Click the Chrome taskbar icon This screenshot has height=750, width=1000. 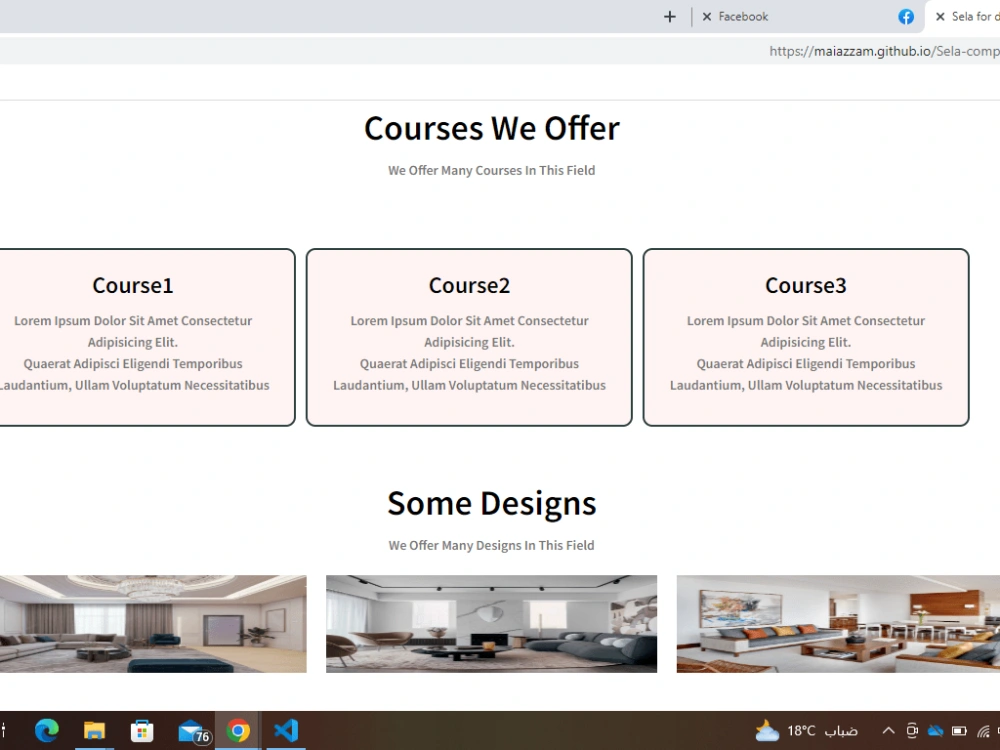[x=238, y=730]
